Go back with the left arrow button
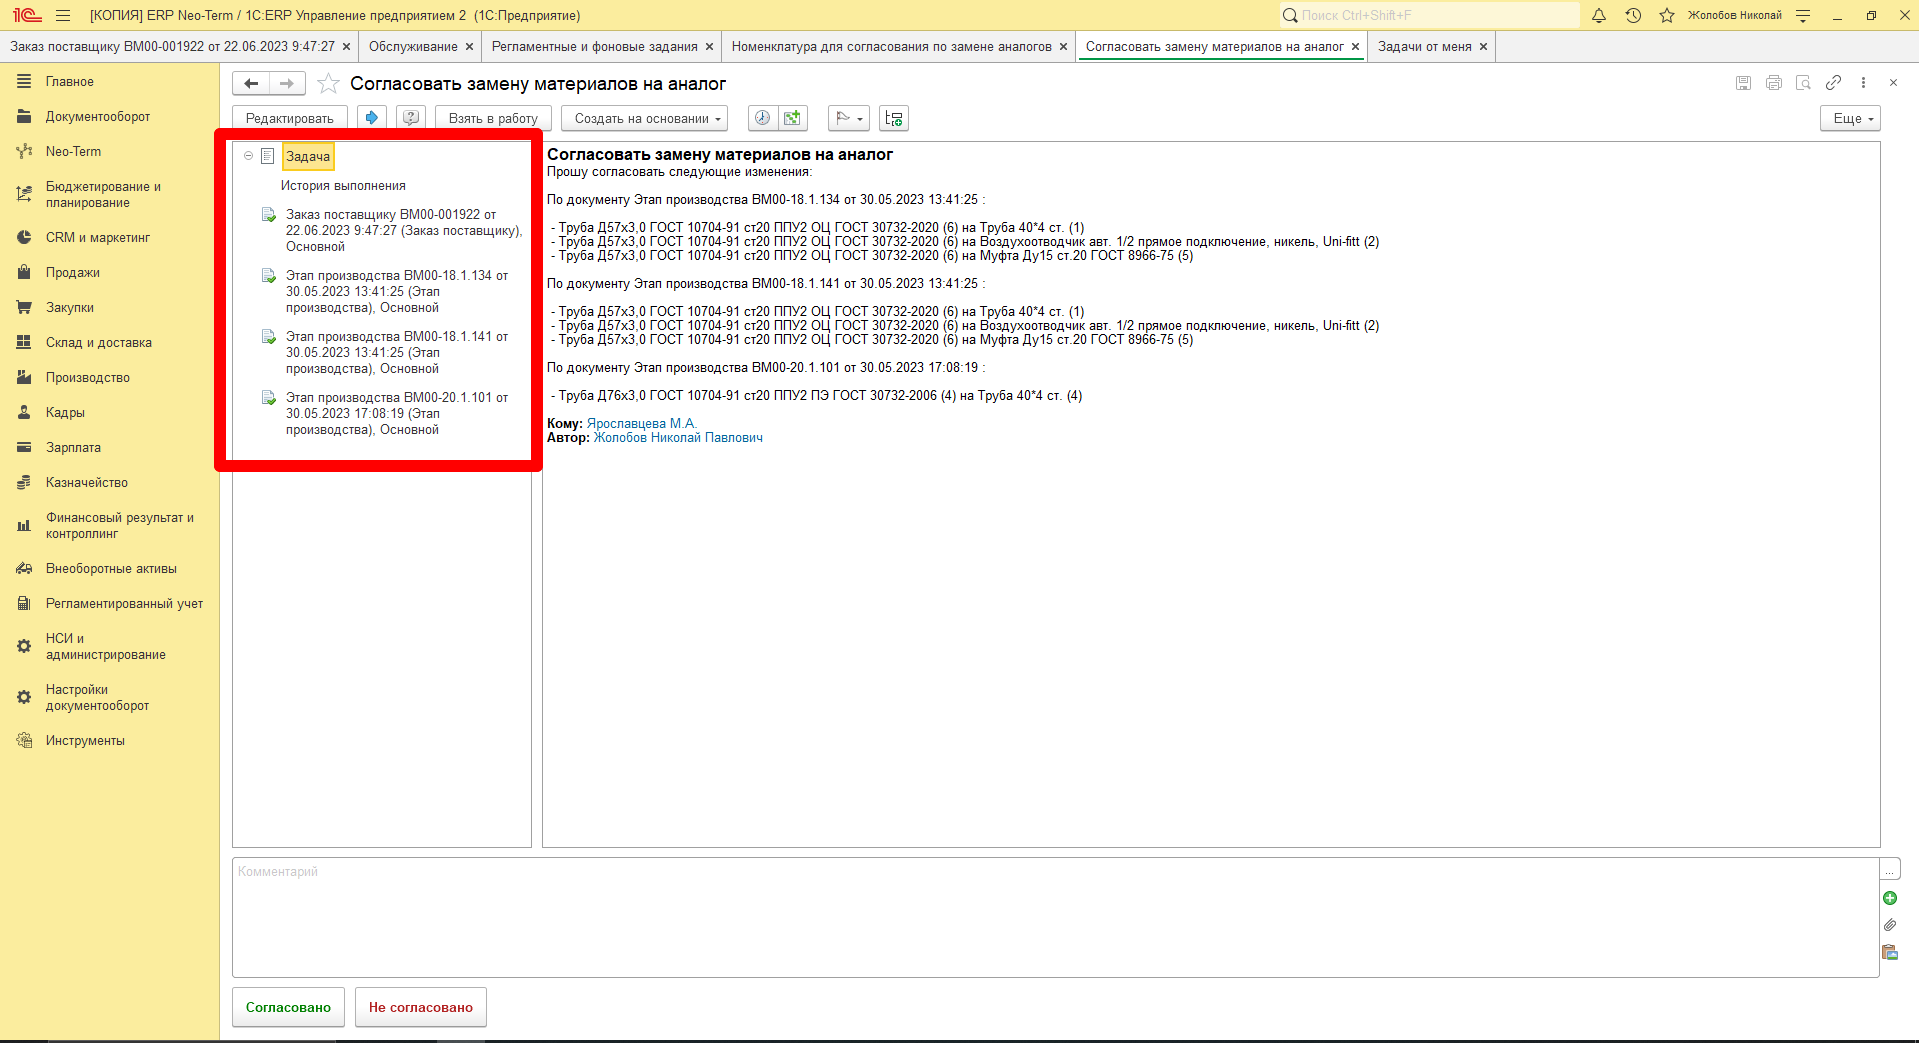The width and height of the screenshot is (1919, 1043). pyautogui.click(x=251, y=84)
